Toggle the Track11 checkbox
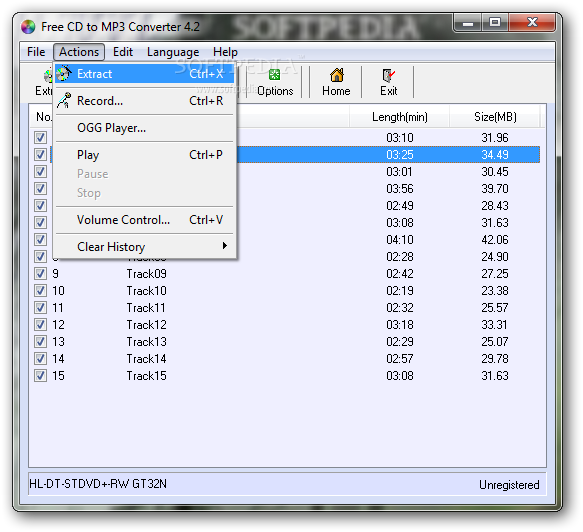 (x=40, y=307)
